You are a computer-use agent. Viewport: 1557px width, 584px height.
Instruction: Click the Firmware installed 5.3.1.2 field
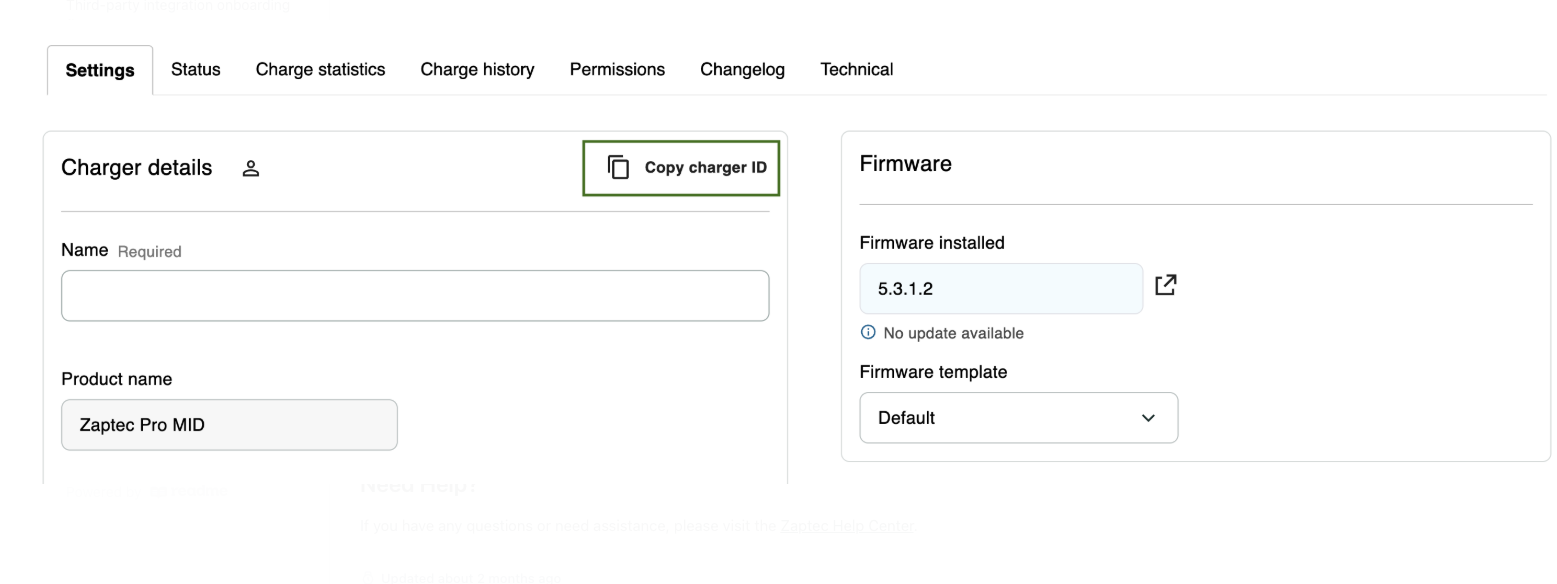click(1000, 289)
